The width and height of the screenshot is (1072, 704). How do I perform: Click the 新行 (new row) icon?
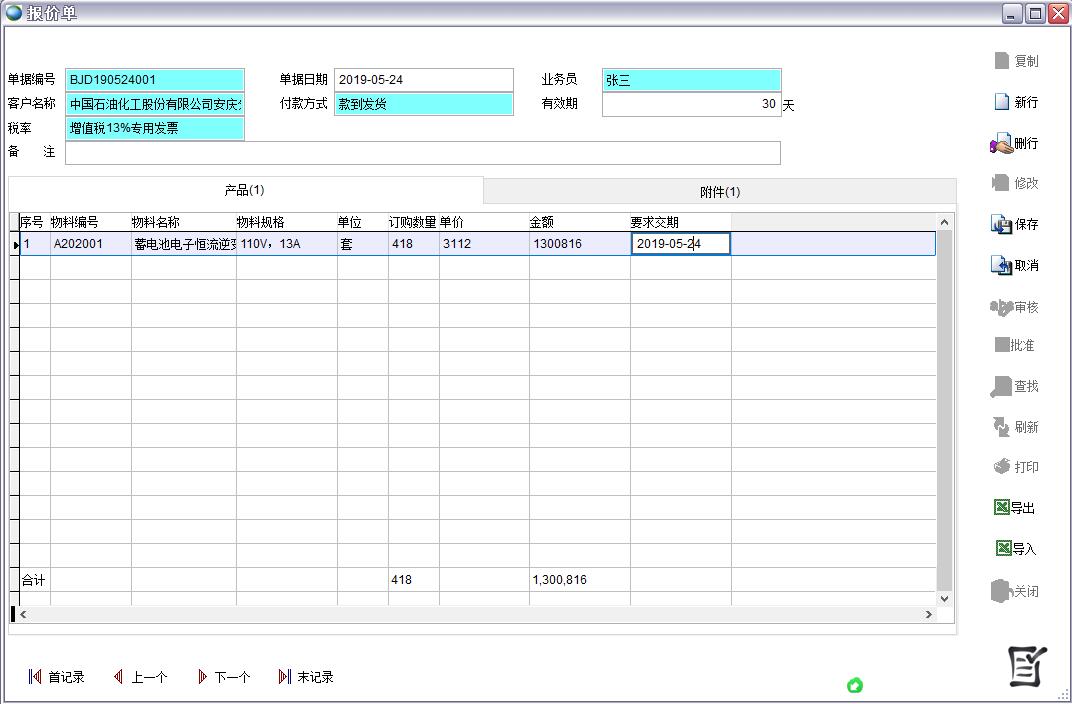[x=1002, y=102]
